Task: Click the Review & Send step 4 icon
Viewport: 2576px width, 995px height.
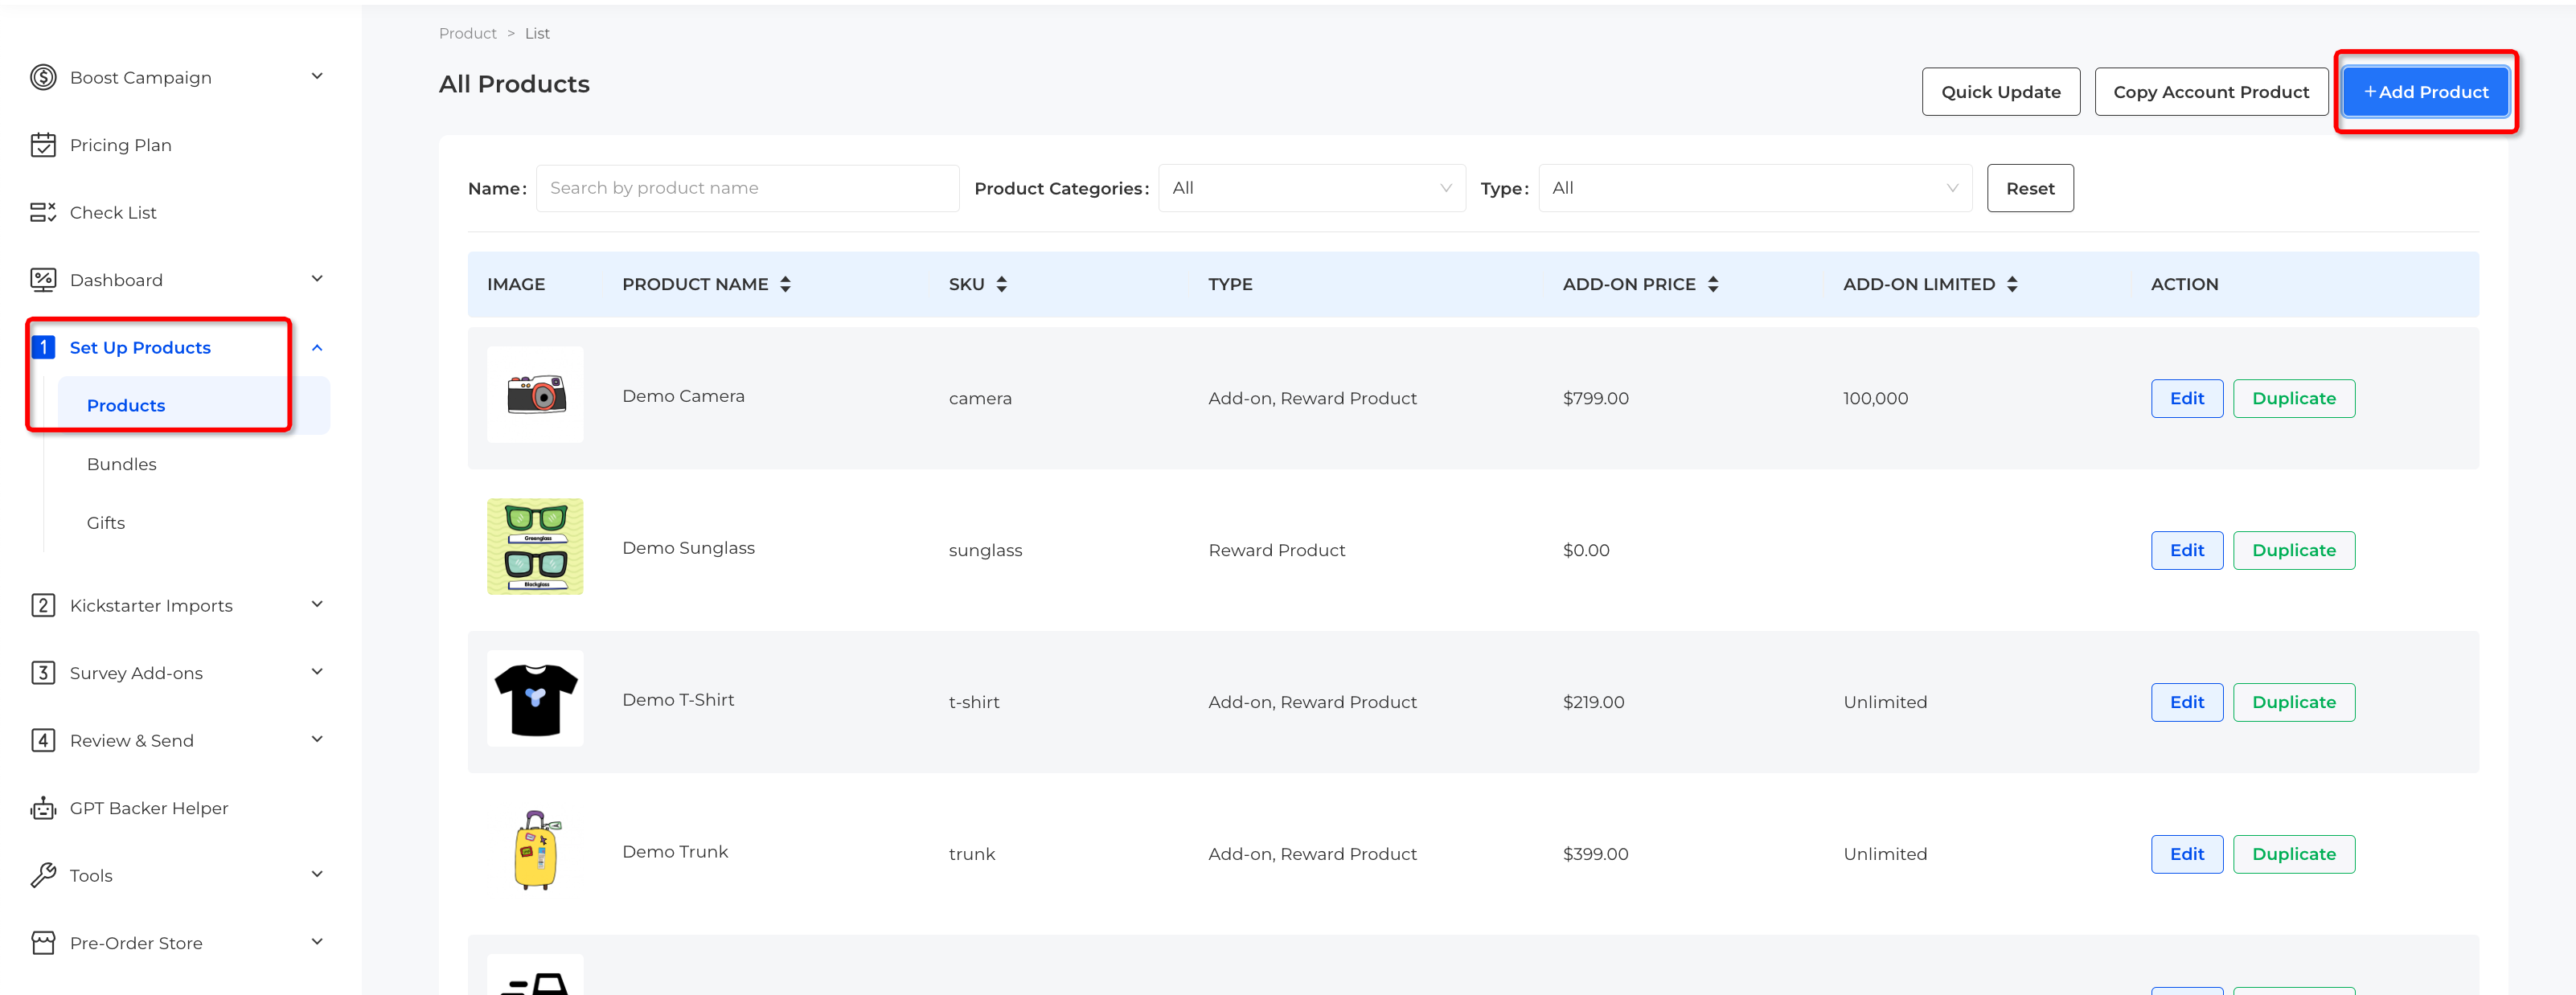Action: [x=43, y=740]
